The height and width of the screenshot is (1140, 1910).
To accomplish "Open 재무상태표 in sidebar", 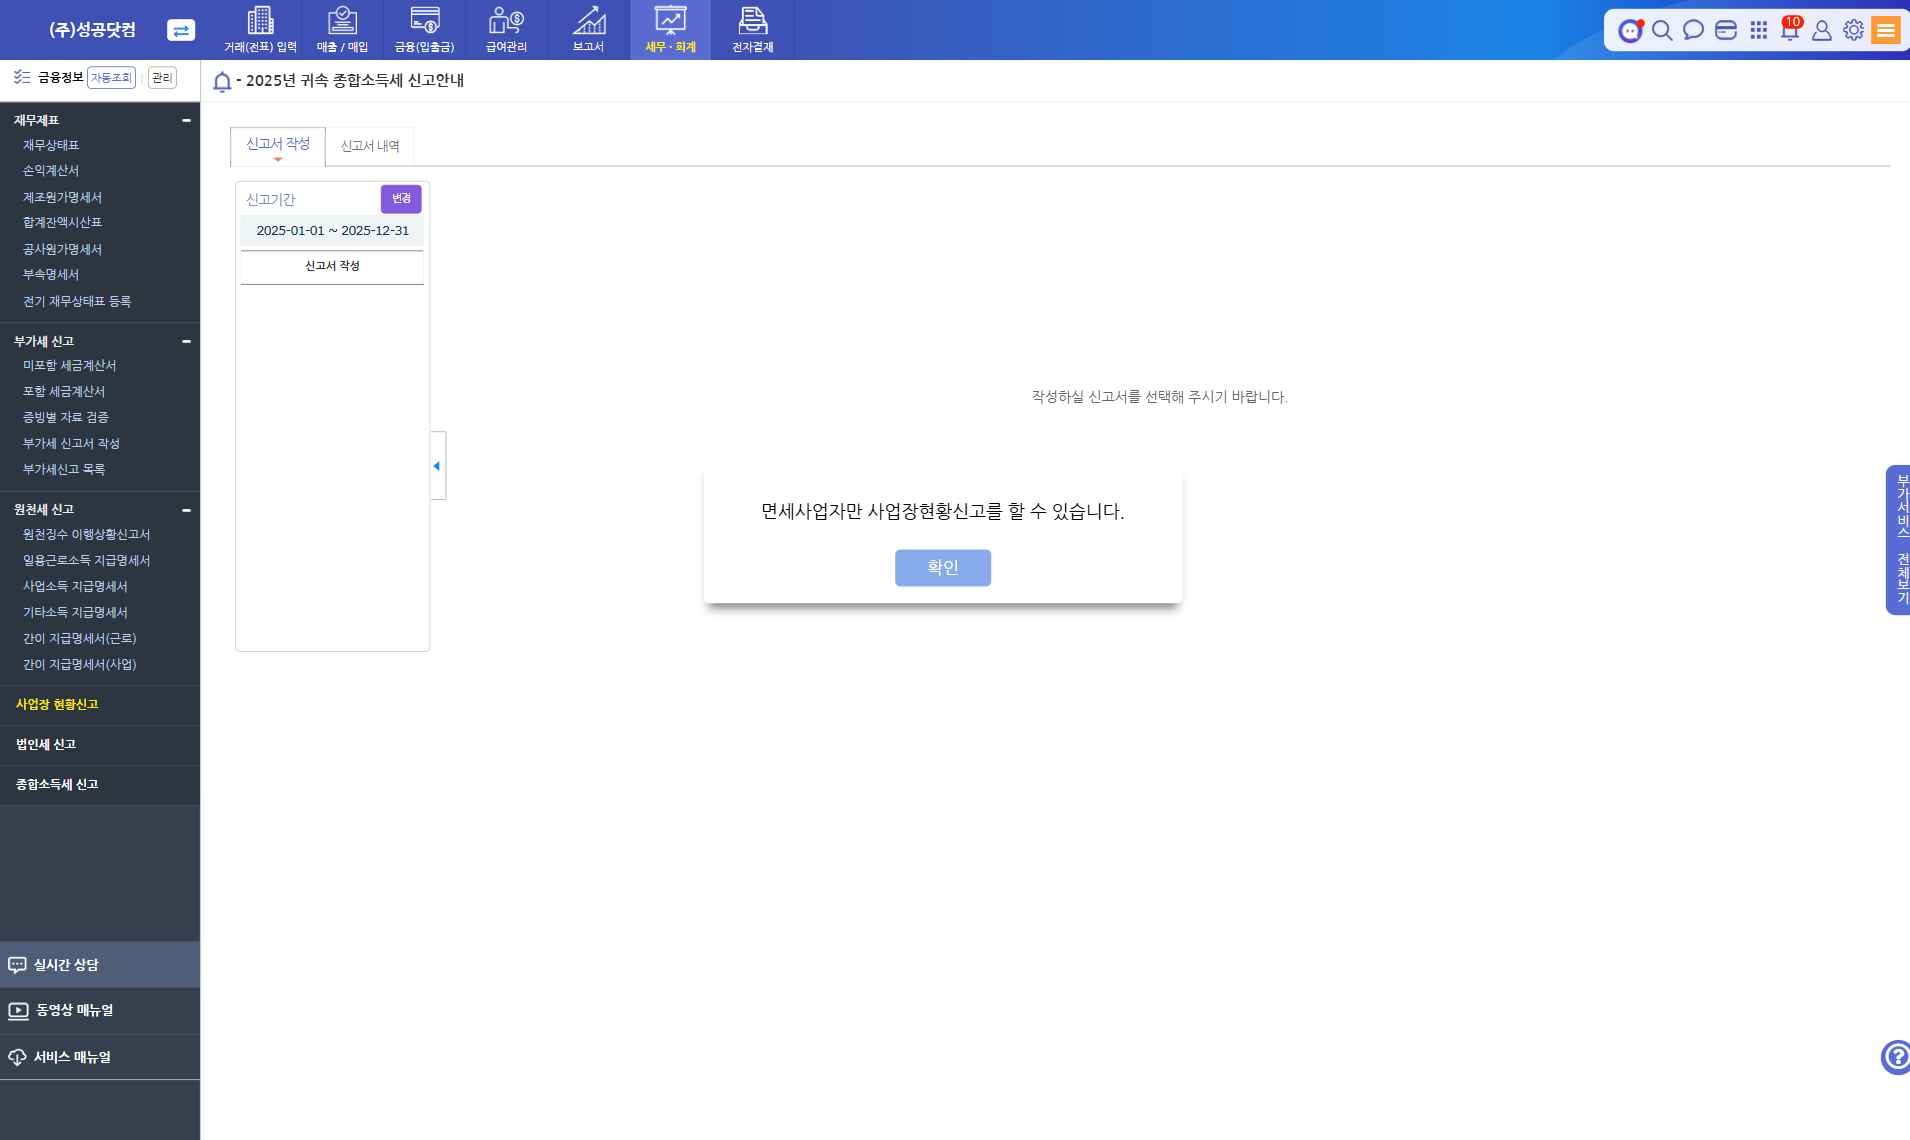I will [51, 145].
